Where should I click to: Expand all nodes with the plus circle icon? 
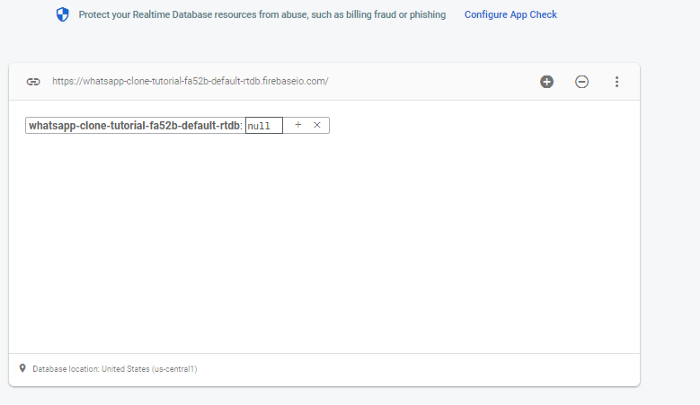click(x=547, y=81)
